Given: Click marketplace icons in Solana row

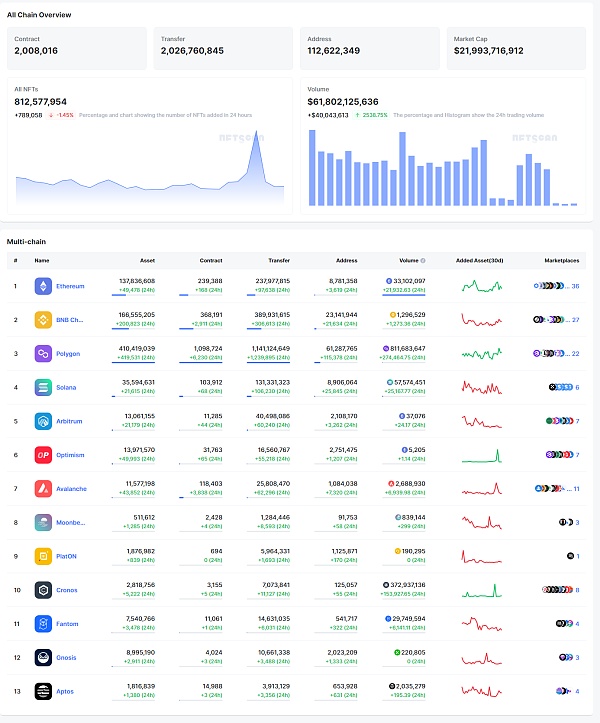Looking at the screenshot, I should [561, 387].
